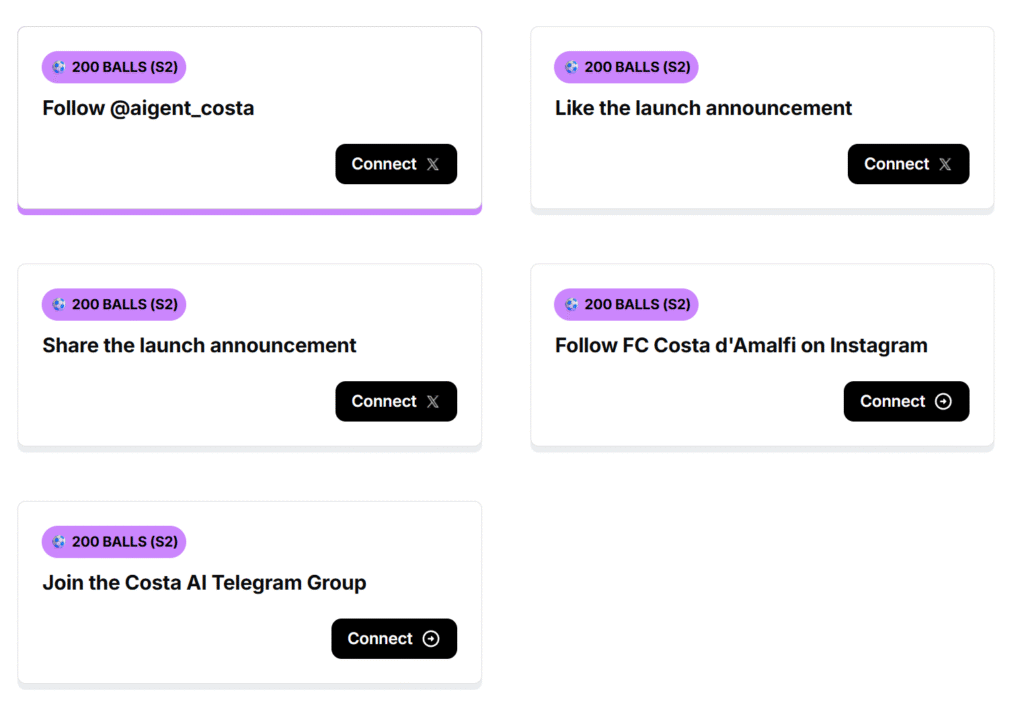Viewport: 1024px width, 712px height.
Task: Click arrow circle icon on Telegram Connect button
Action: point(431,638)
